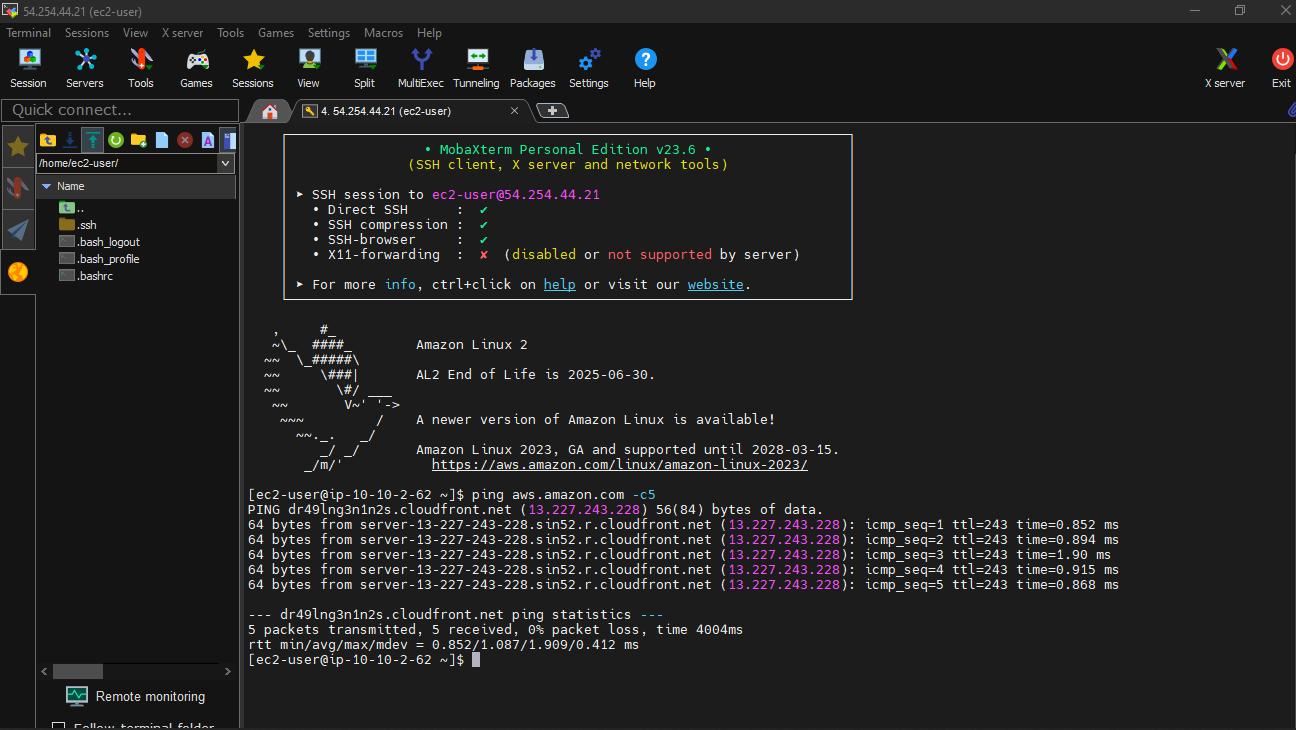This screenshot has height=730, width=1296.
Task: Click the paperclip icon at tab bar right
Action: pos(1290,110)
